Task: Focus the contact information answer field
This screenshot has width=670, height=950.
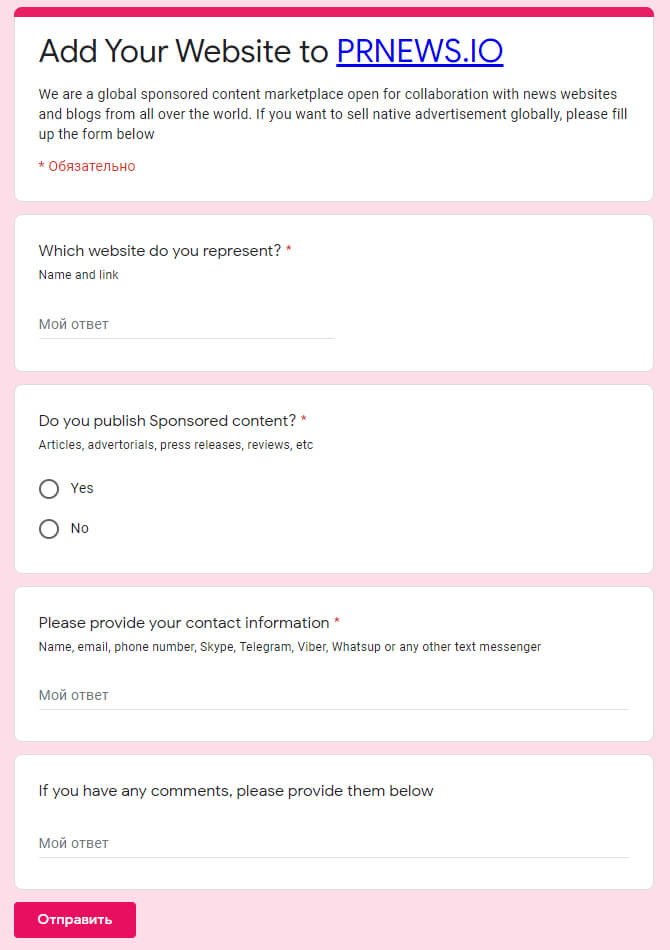Action: 333,695
